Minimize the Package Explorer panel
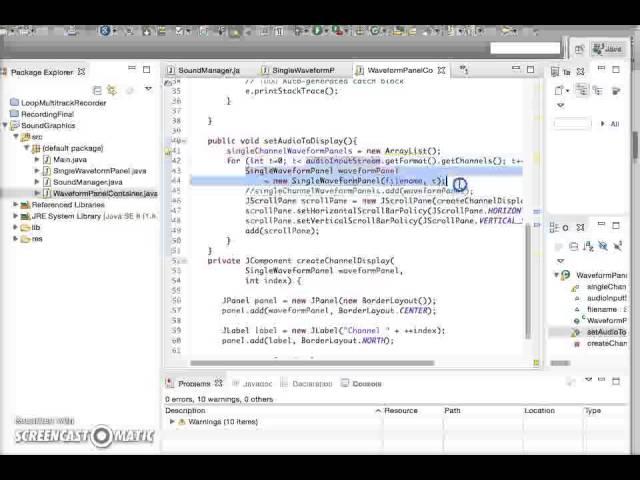The width and height of the screenshot is (640, 480). coord(132,70)
